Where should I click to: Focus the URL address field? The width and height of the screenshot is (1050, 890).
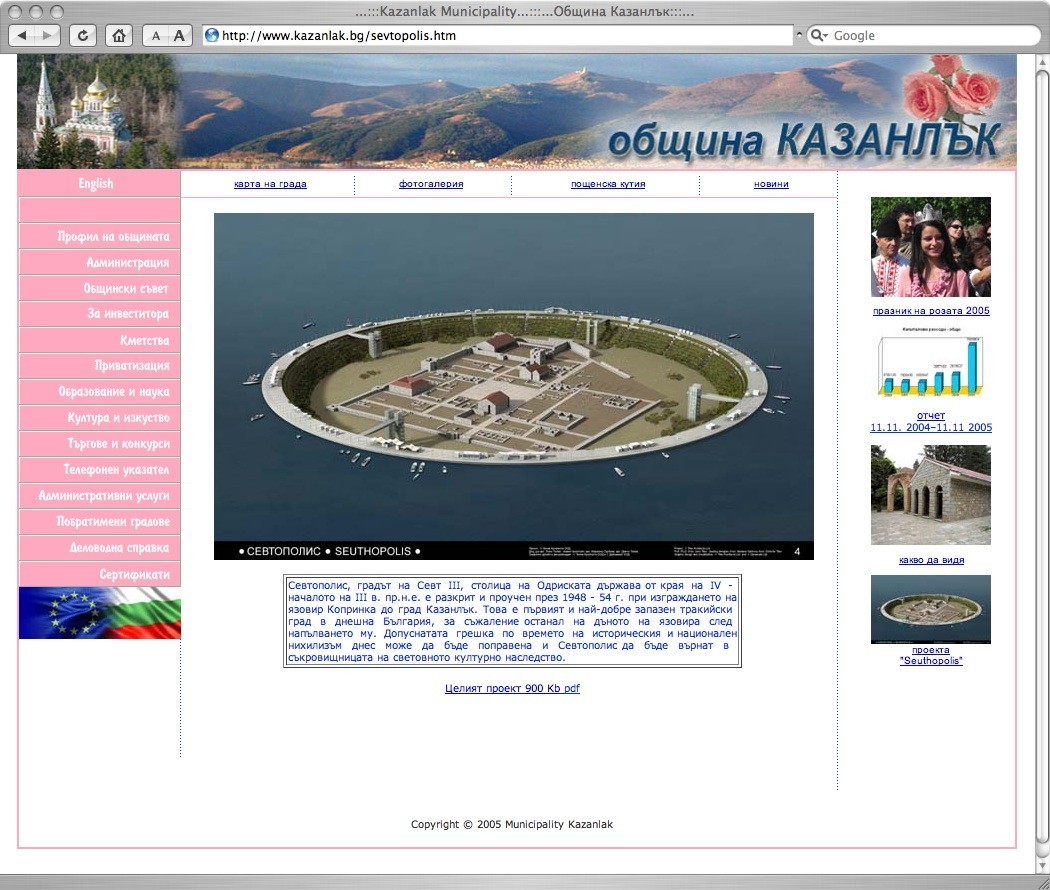click(500, 35)
